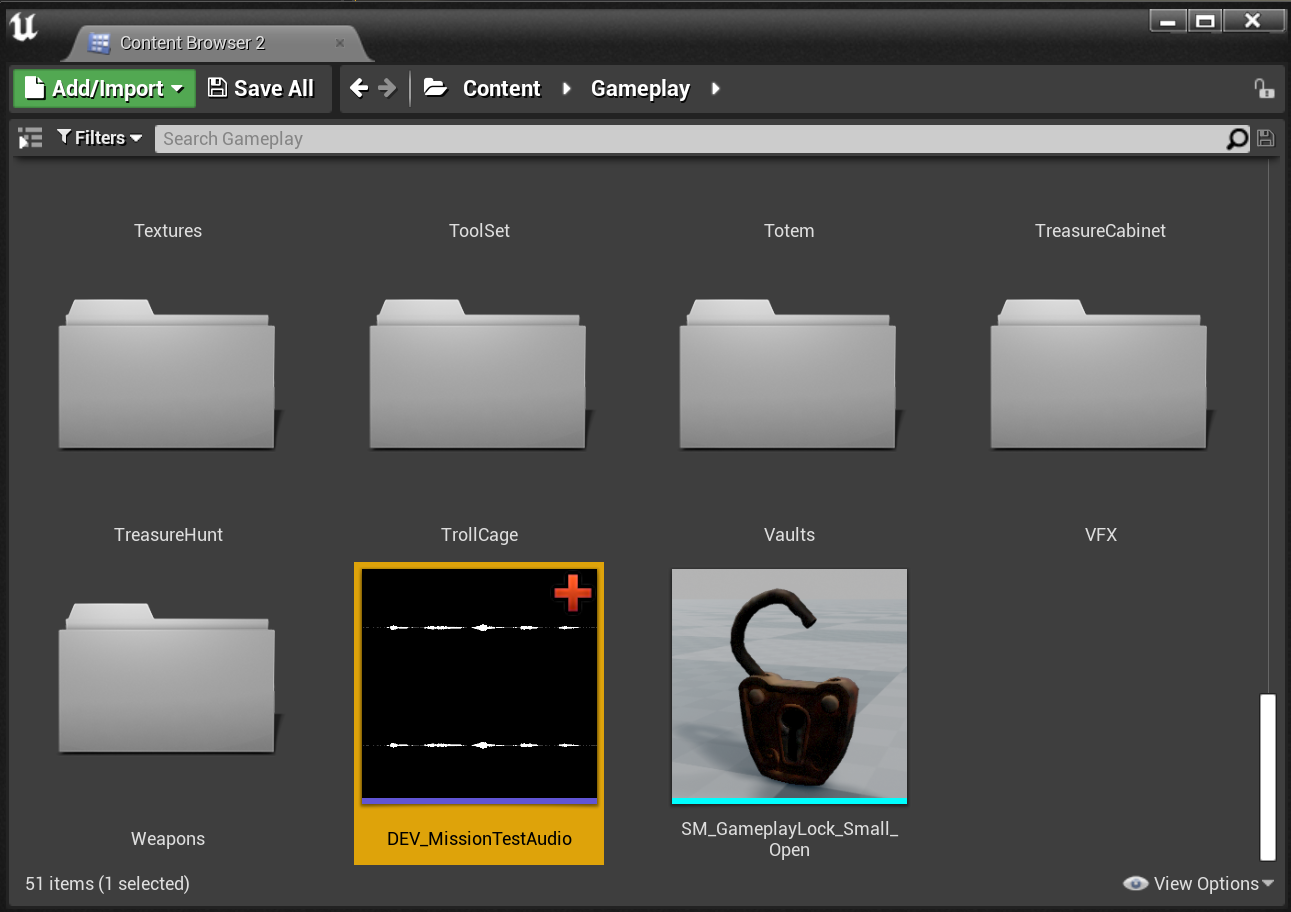
Task: Go forward in folder history
Action: (x=388, y=88)
